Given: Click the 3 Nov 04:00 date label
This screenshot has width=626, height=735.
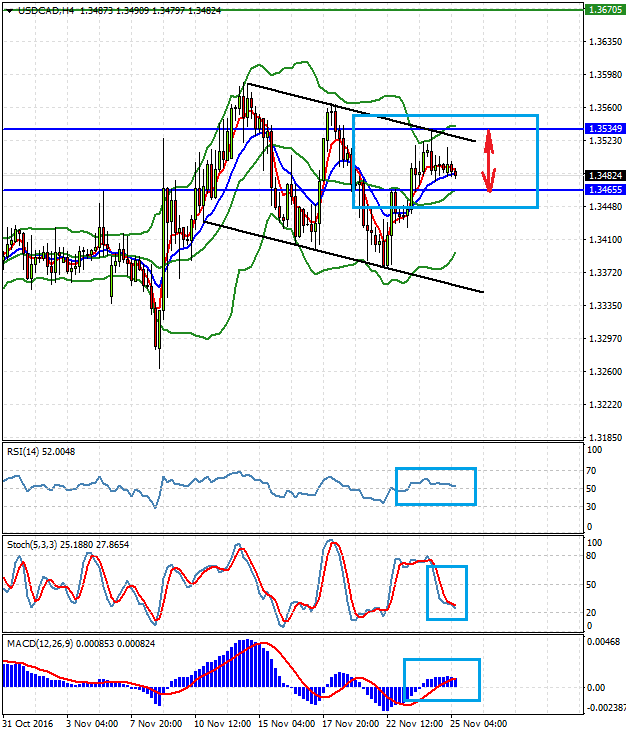Looking at the screenshot, I should [x=92, y=724].
